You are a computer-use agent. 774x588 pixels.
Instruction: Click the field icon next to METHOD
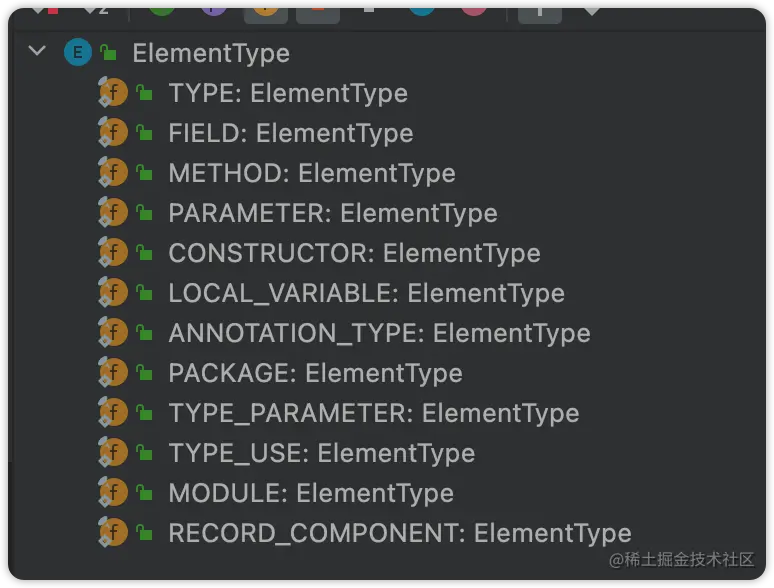[x=114, y=173]
